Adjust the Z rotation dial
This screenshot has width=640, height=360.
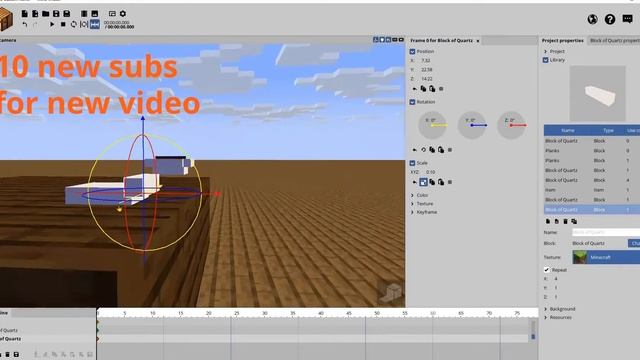point(512,125)
